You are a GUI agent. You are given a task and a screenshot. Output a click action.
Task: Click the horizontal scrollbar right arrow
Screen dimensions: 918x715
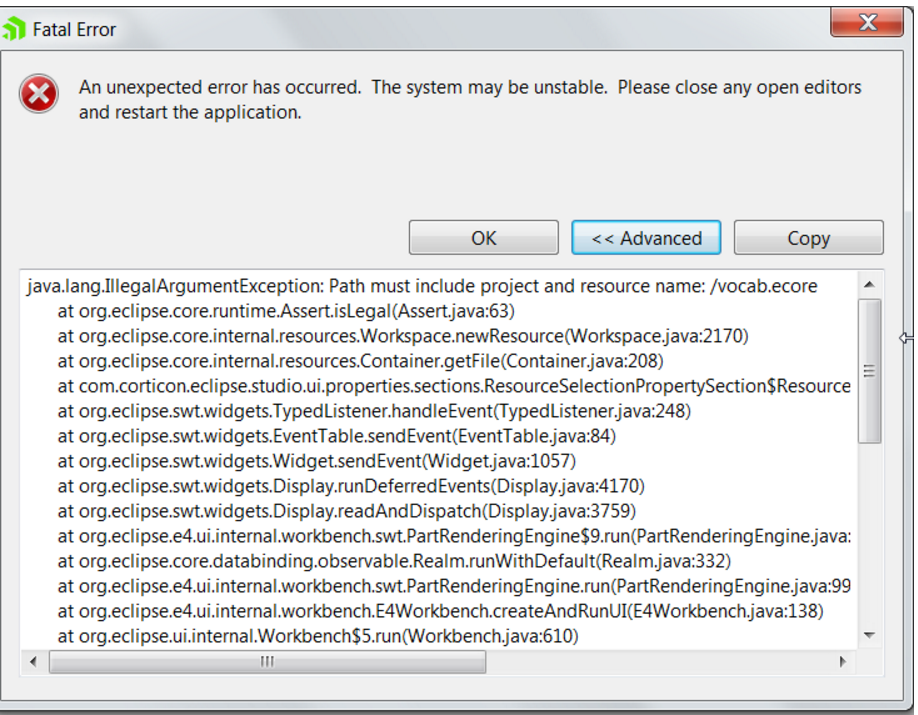[842, 662]
